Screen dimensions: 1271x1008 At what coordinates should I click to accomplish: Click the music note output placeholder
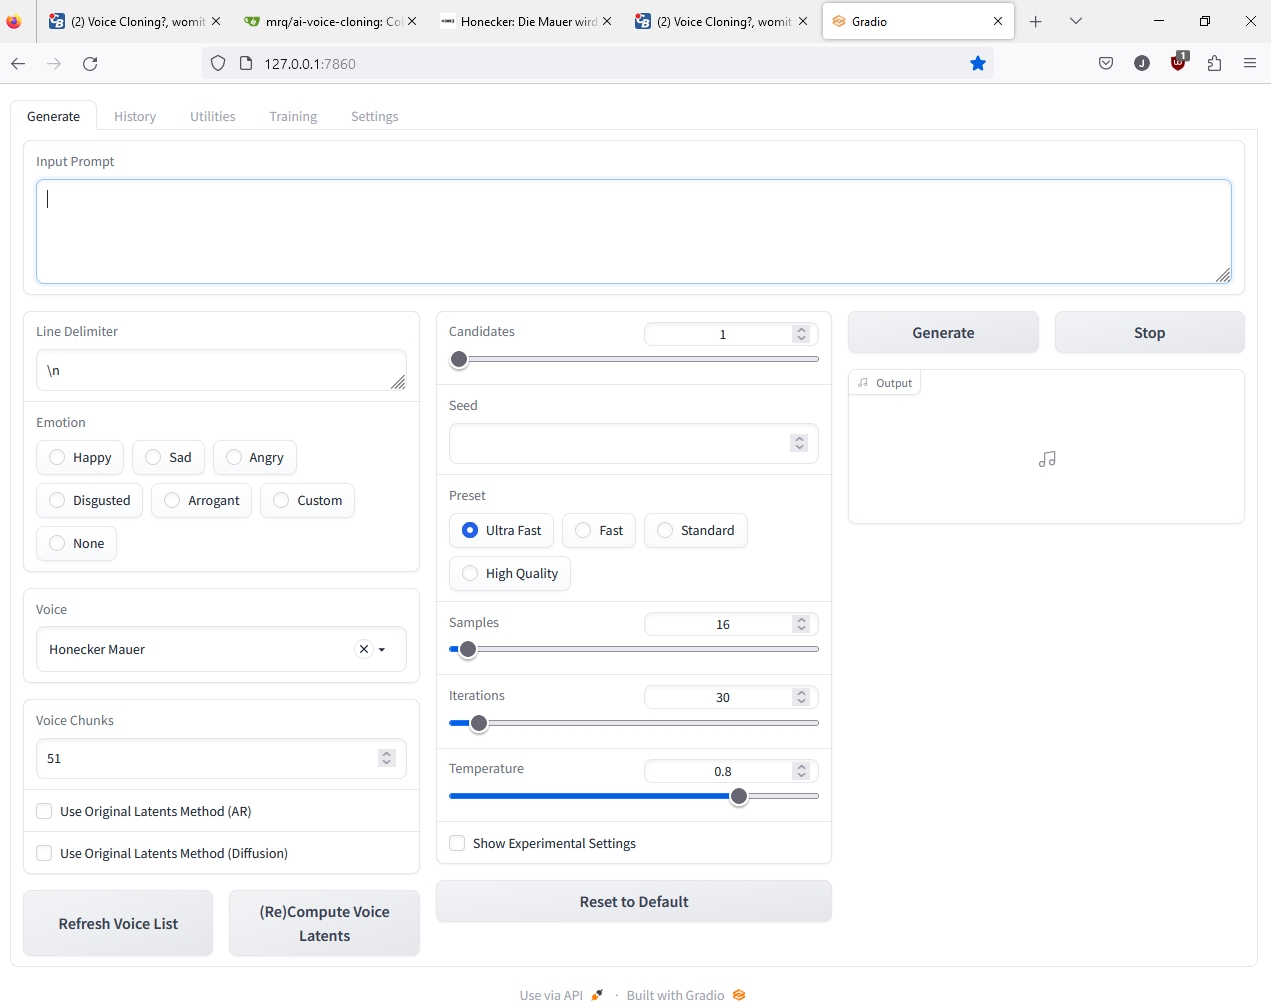[x=1047, y=459]
